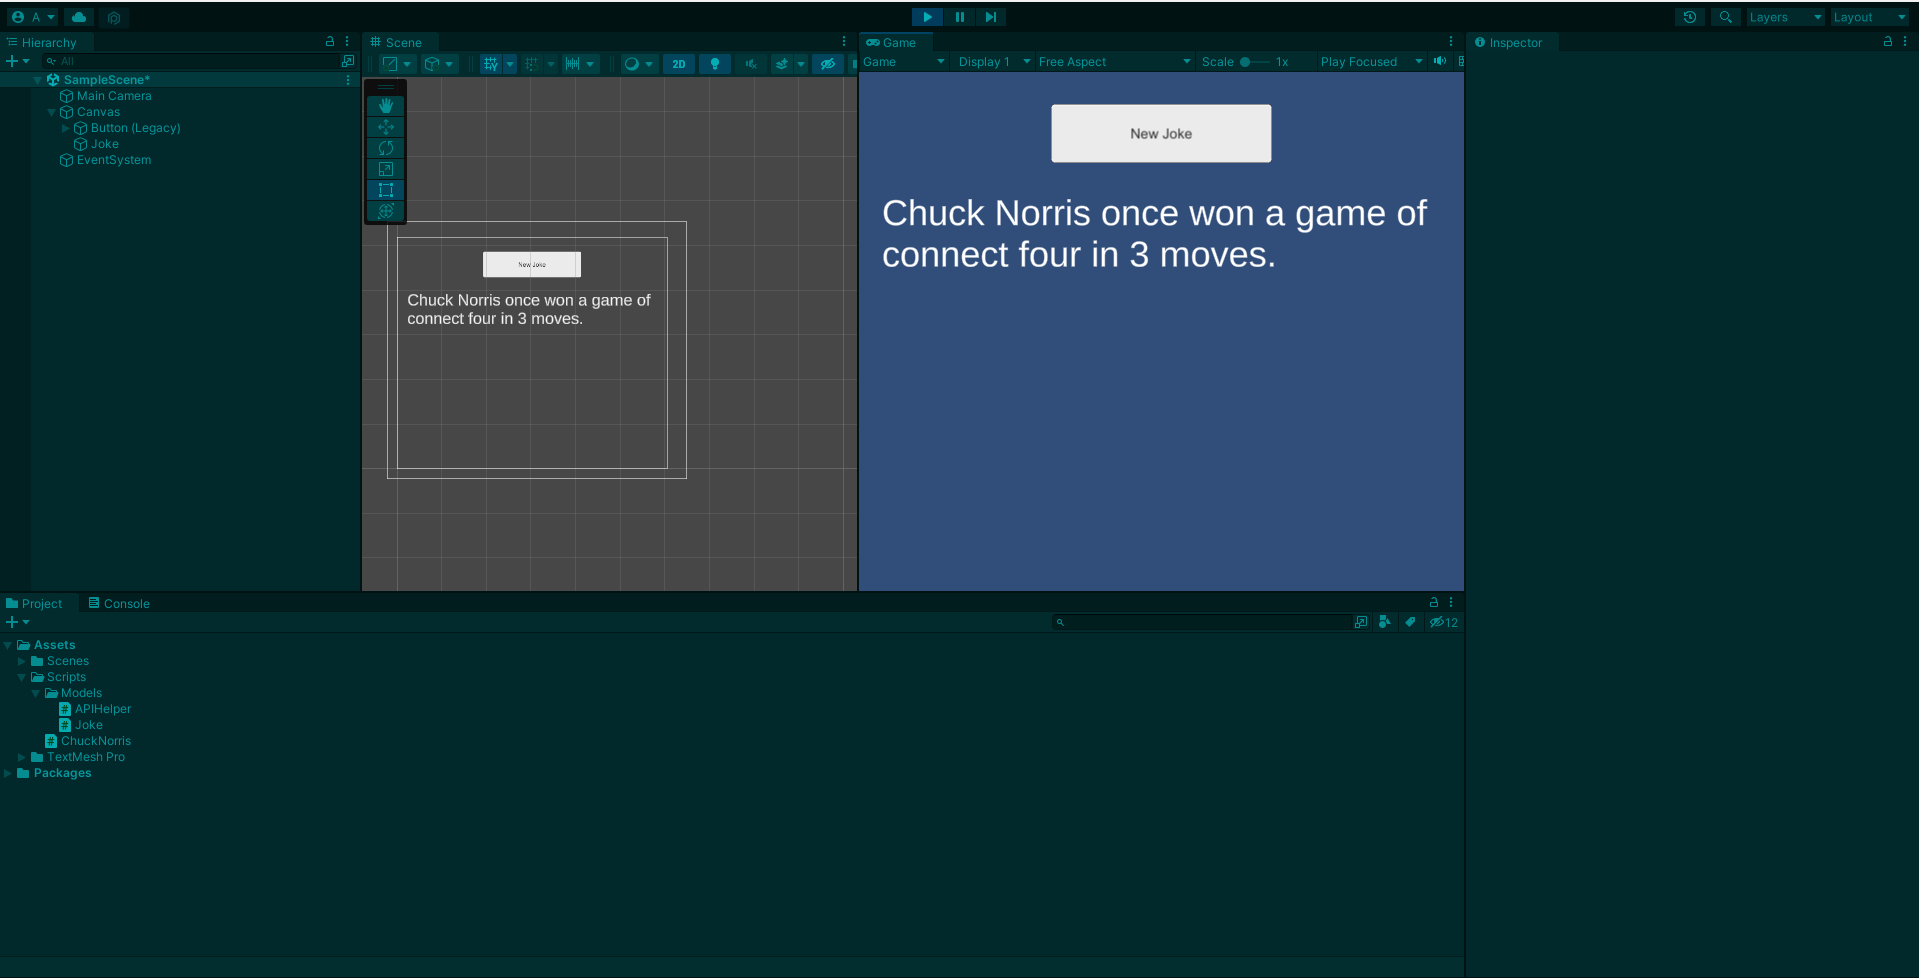Open Undo History icon in top bar
The width and height of the screenshot is (1919, 978).
[1689, 17]
